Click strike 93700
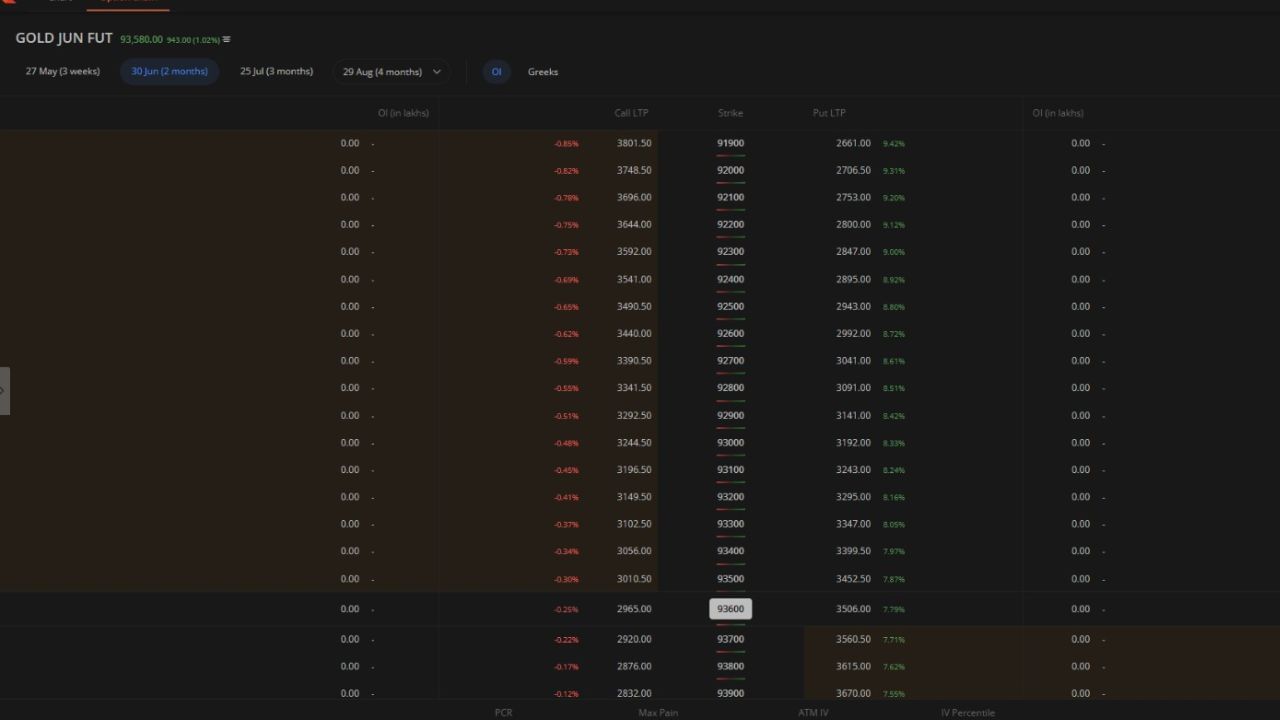The height and width of the screenshot is (720, 1280). click(x=731, y=639)
